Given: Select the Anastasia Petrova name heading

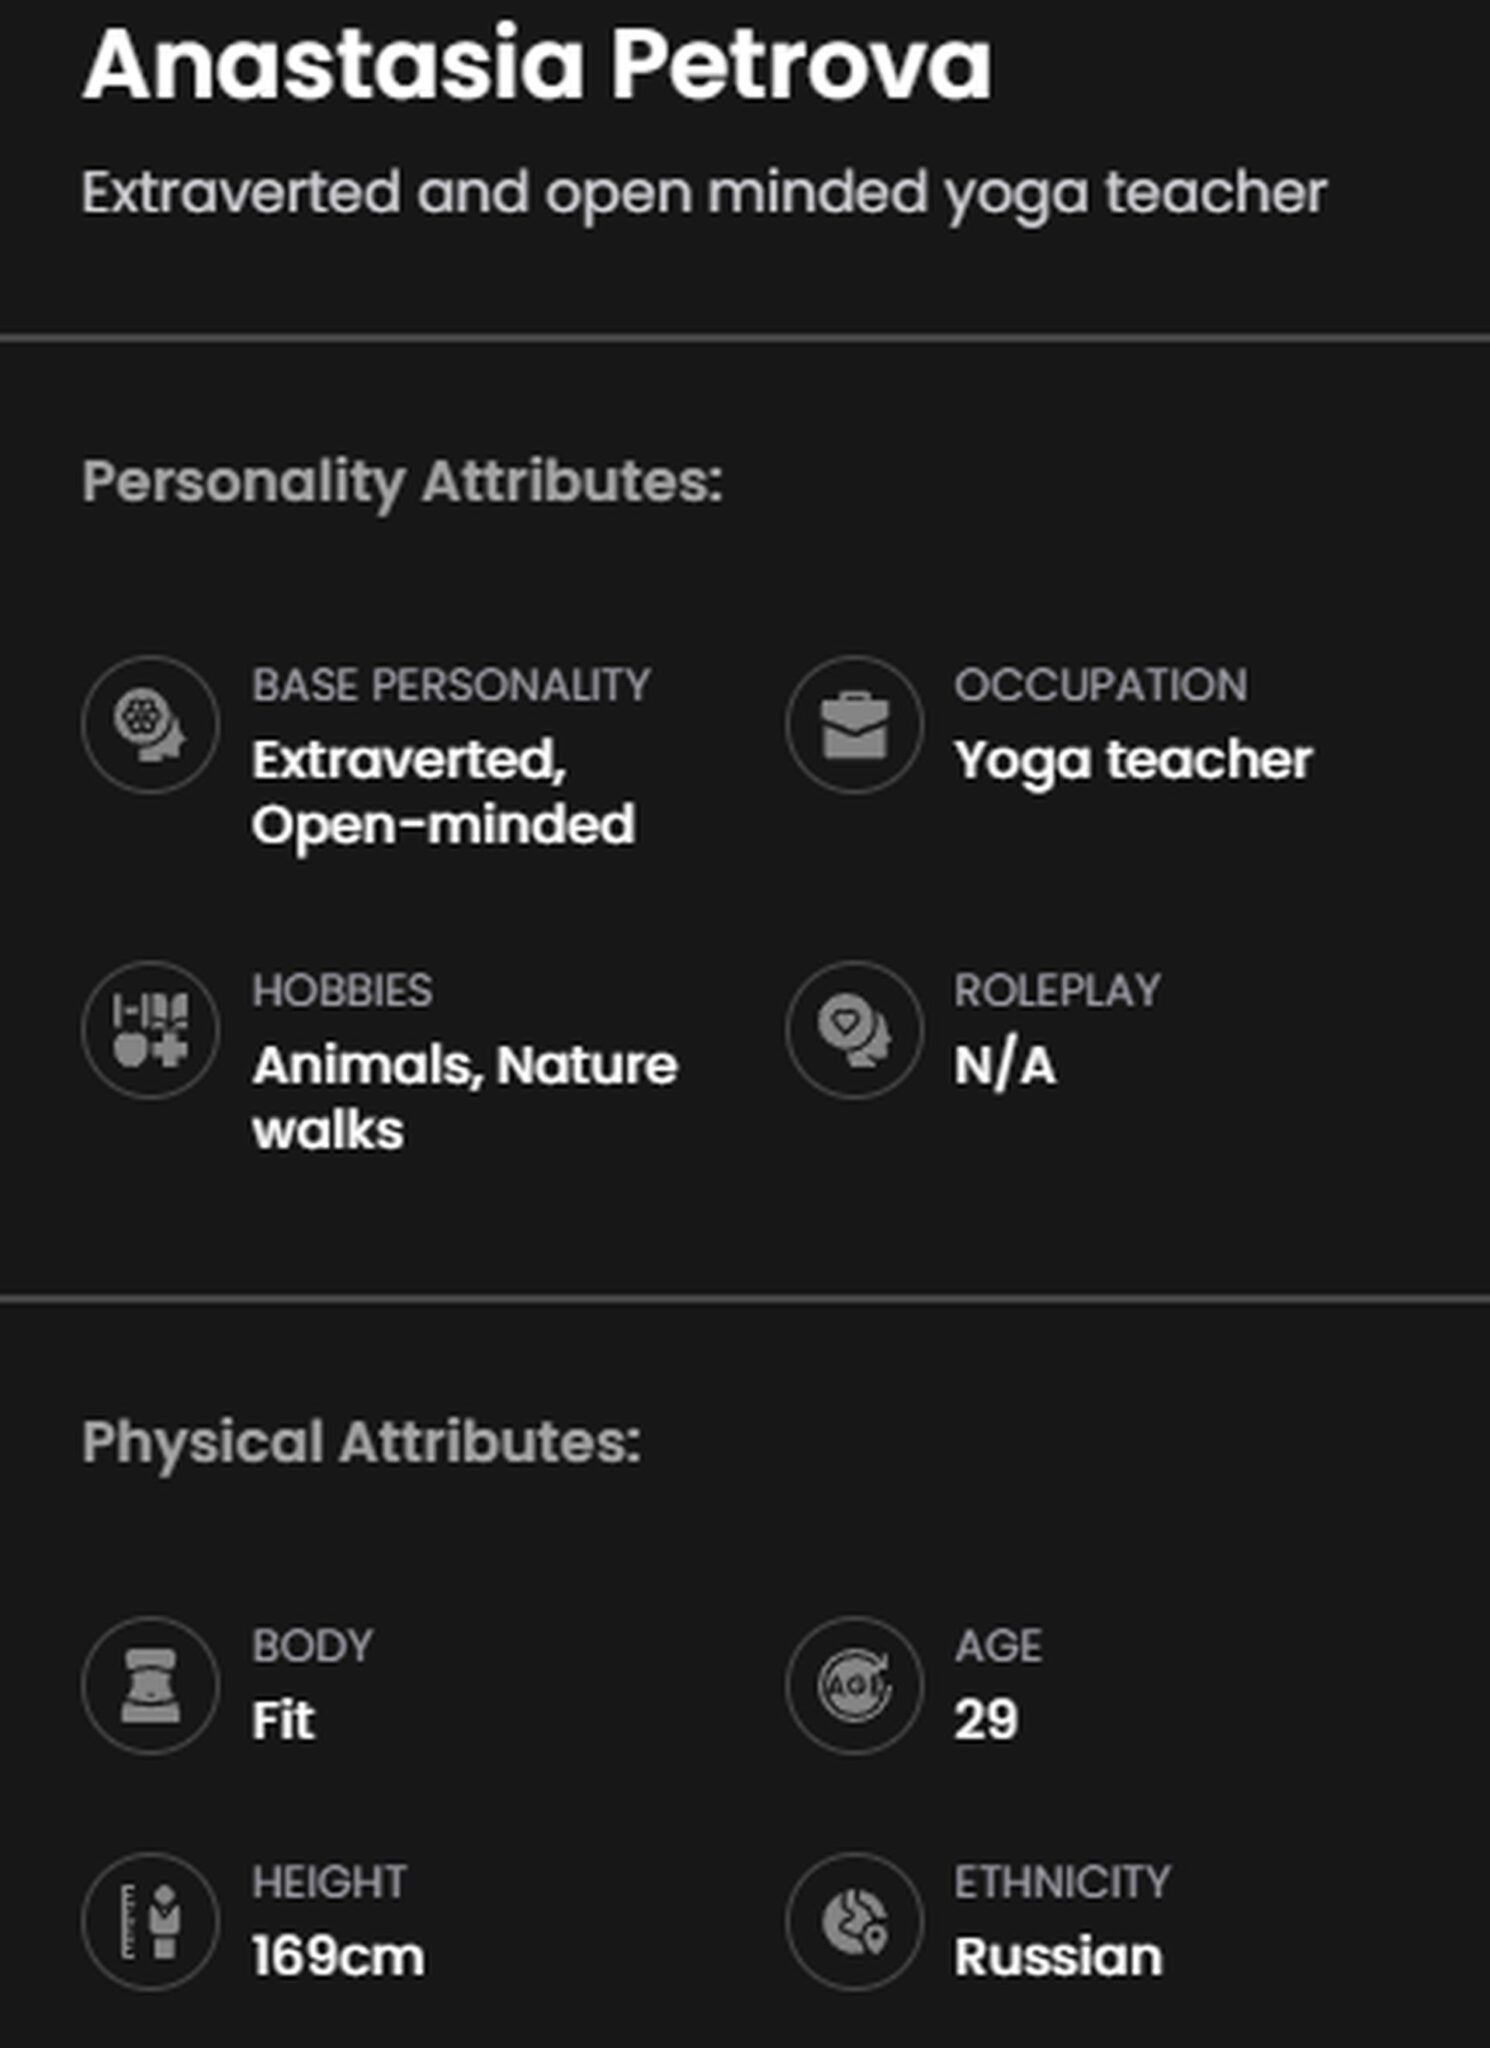Looking at the screenshot, I should 537,65.
